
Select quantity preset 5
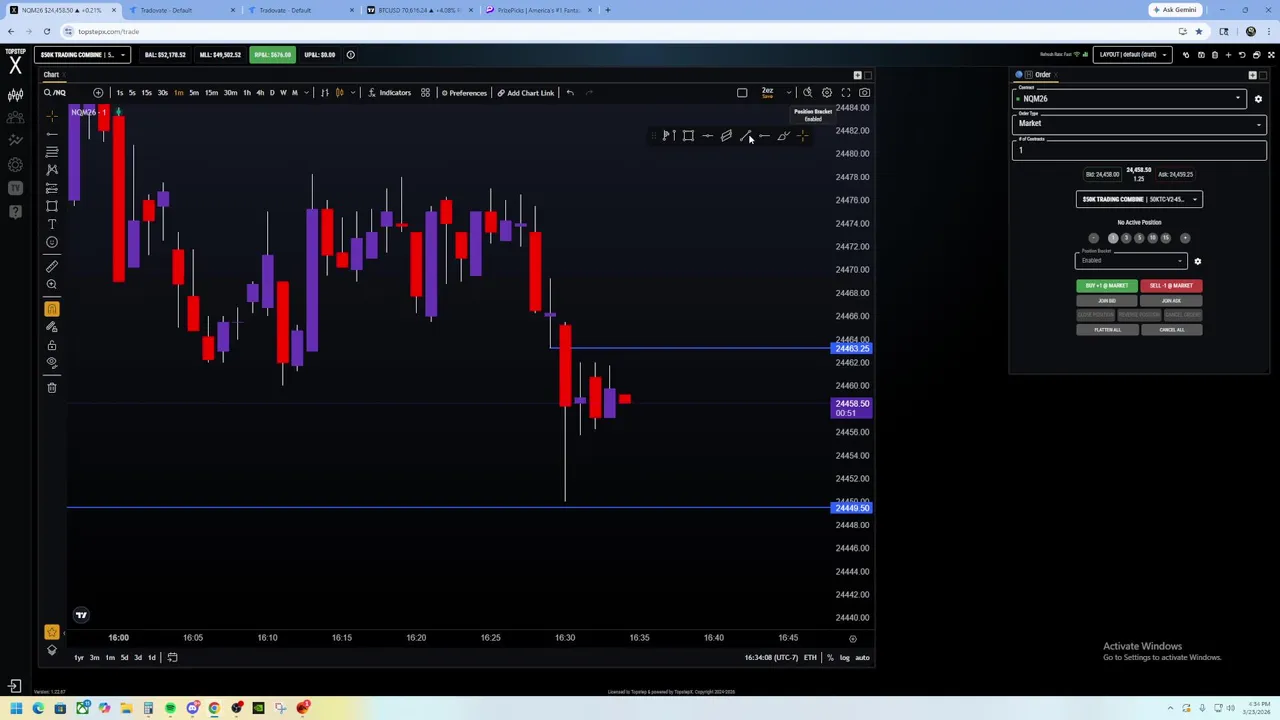(x=1139, y=238)
